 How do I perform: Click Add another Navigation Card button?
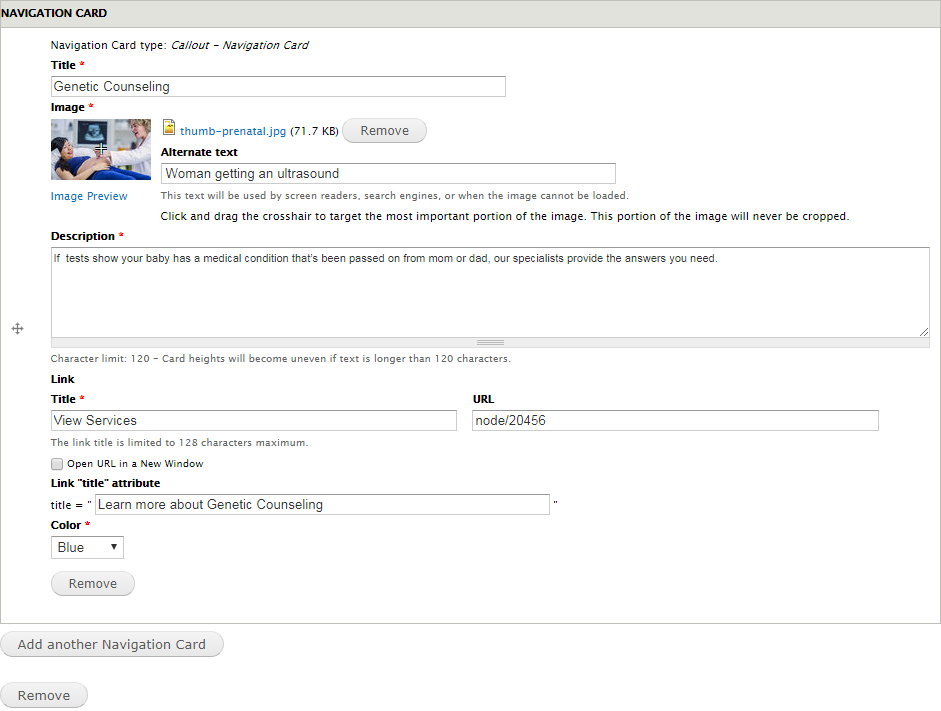[x=112, y=644]
